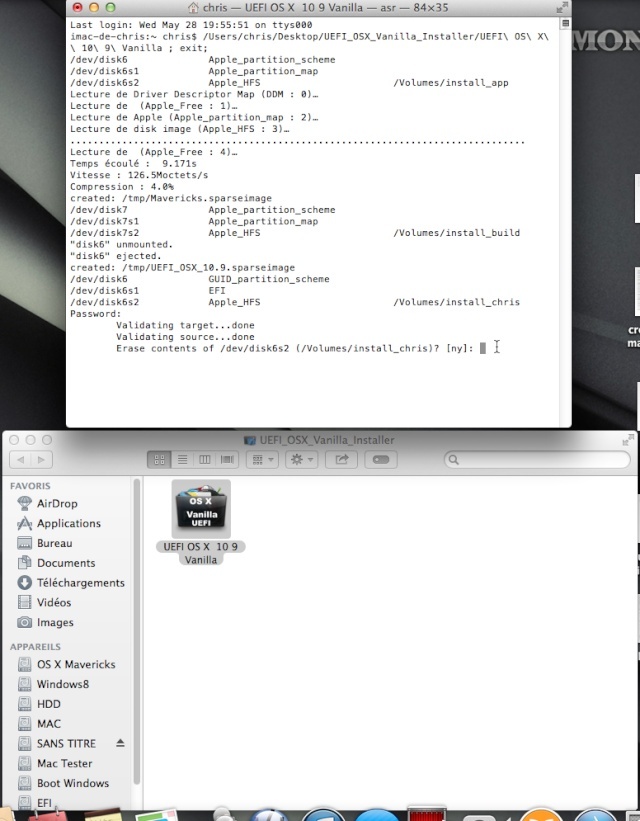Zoom the Terminal window with green button
The height and width of the screenshot is (821, 640).
(x=110, y=7)
